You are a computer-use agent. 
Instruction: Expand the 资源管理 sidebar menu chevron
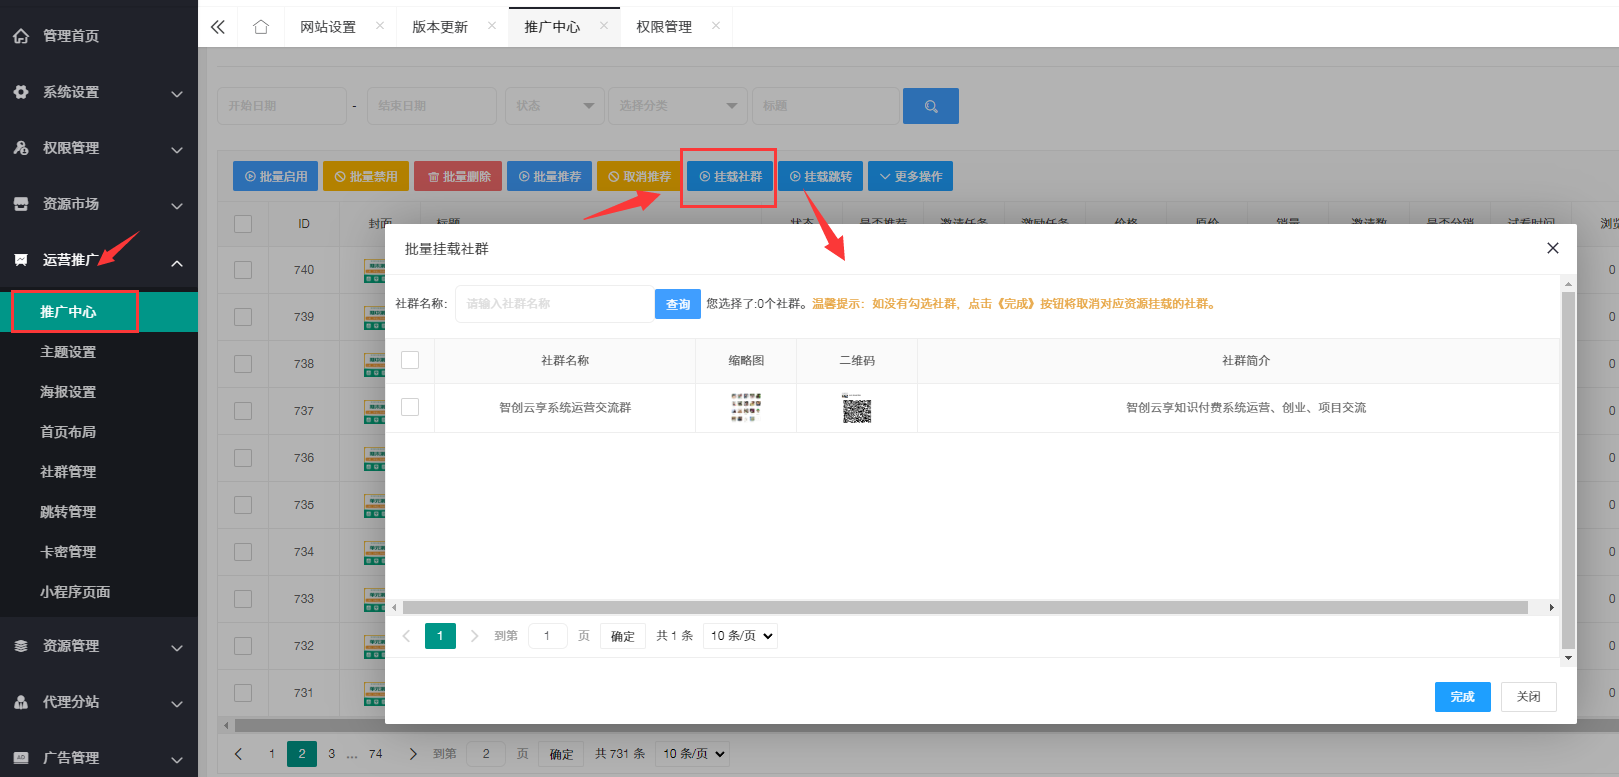pyautogui.click(x=177, y=647)
